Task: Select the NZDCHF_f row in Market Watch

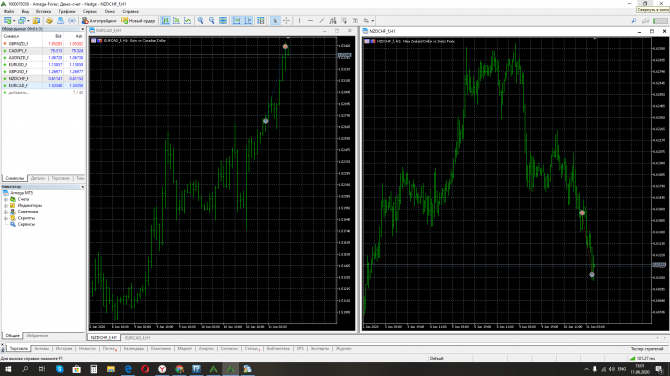Action: click(x=43, y=79)
